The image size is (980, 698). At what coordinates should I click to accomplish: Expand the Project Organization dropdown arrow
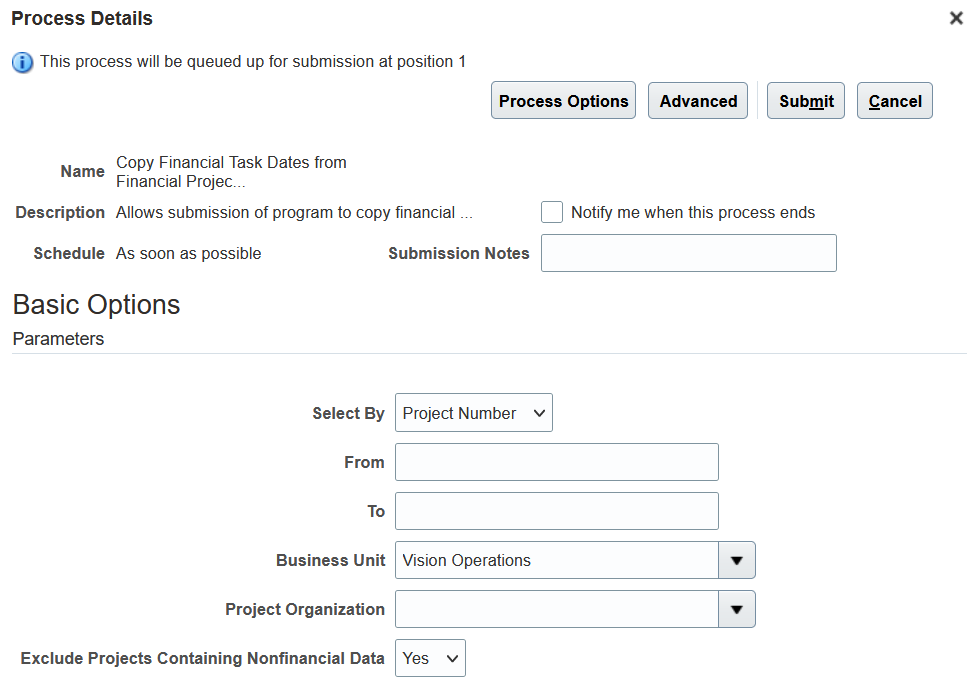tap(737, 609)
